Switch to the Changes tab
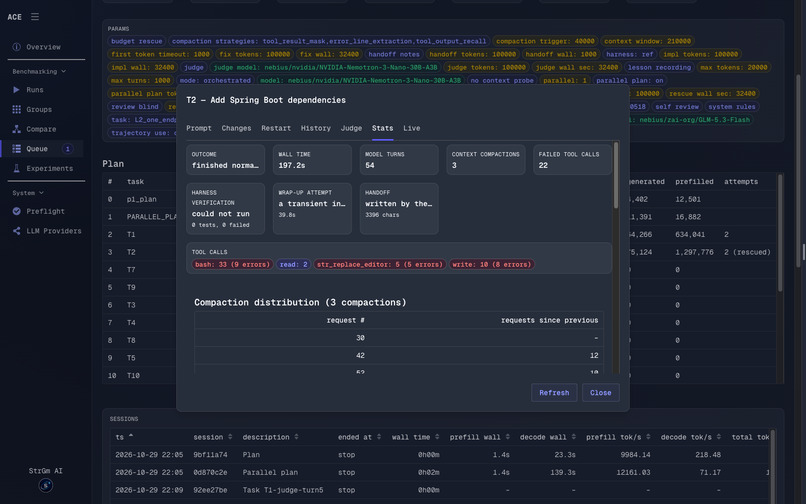 tap(236, 128)
